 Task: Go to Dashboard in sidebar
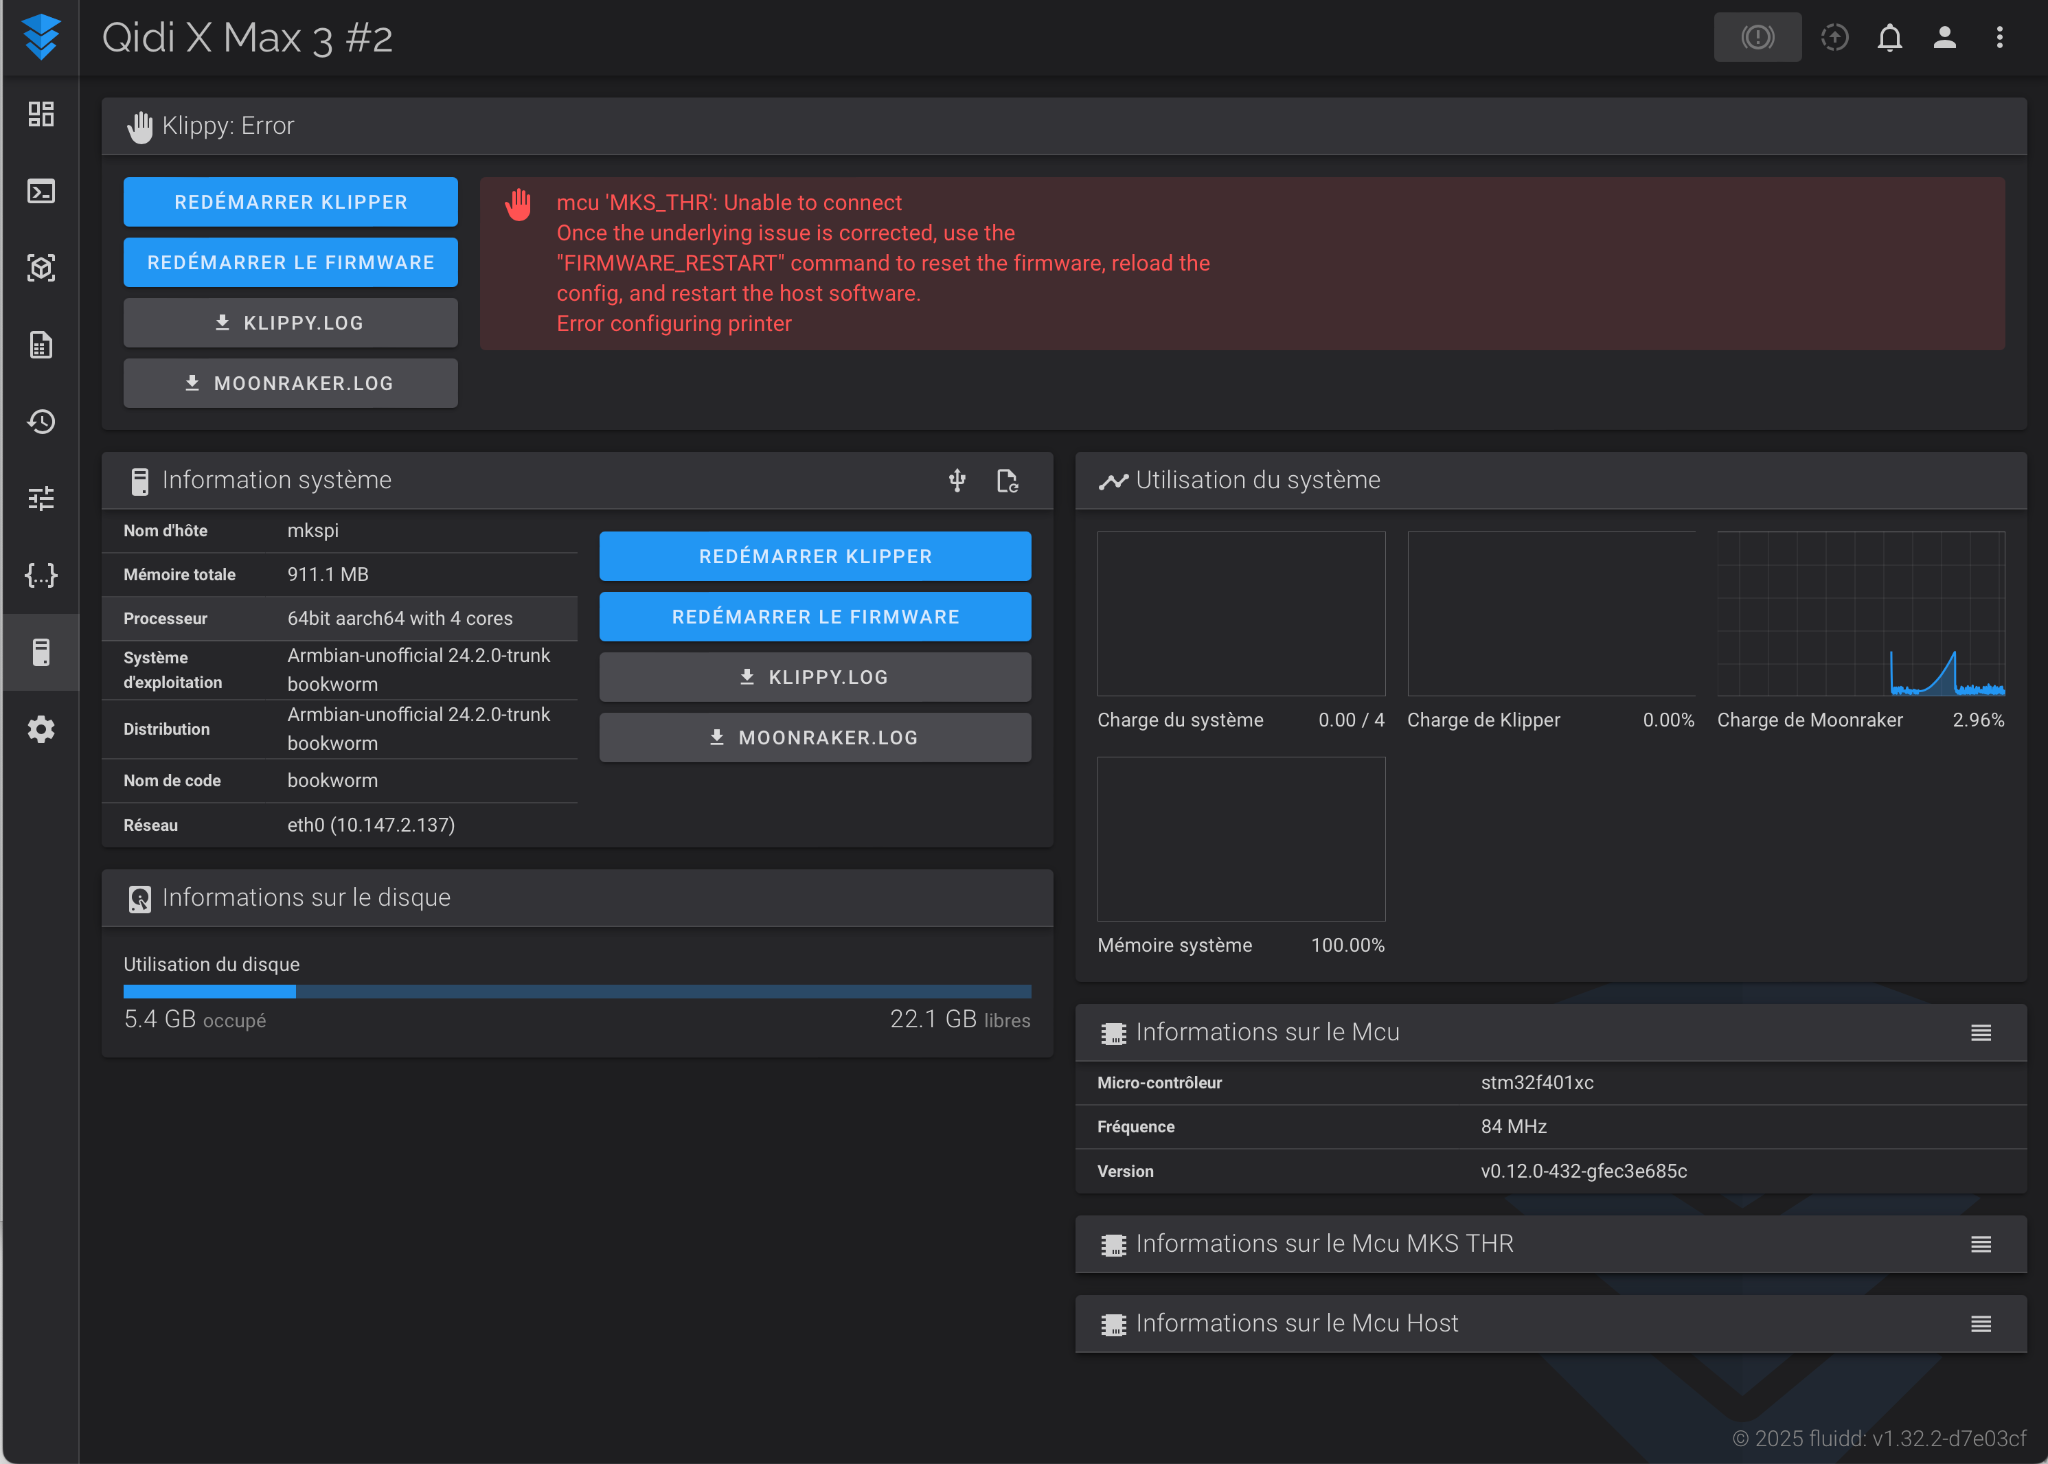41,114
